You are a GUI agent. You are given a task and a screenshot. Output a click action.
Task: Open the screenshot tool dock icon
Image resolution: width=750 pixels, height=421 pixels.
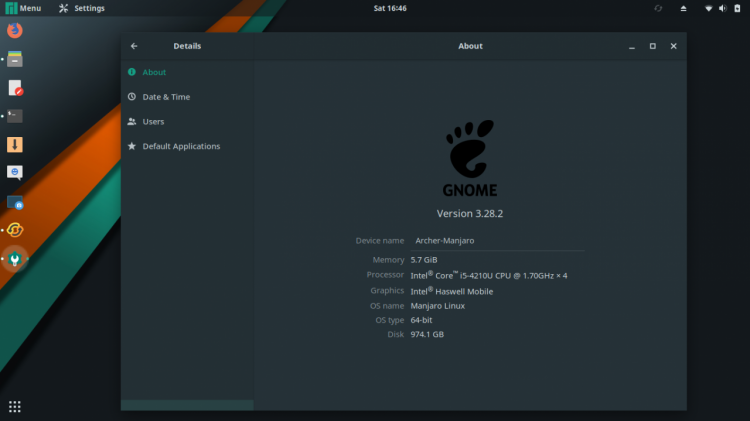[15, 202]
